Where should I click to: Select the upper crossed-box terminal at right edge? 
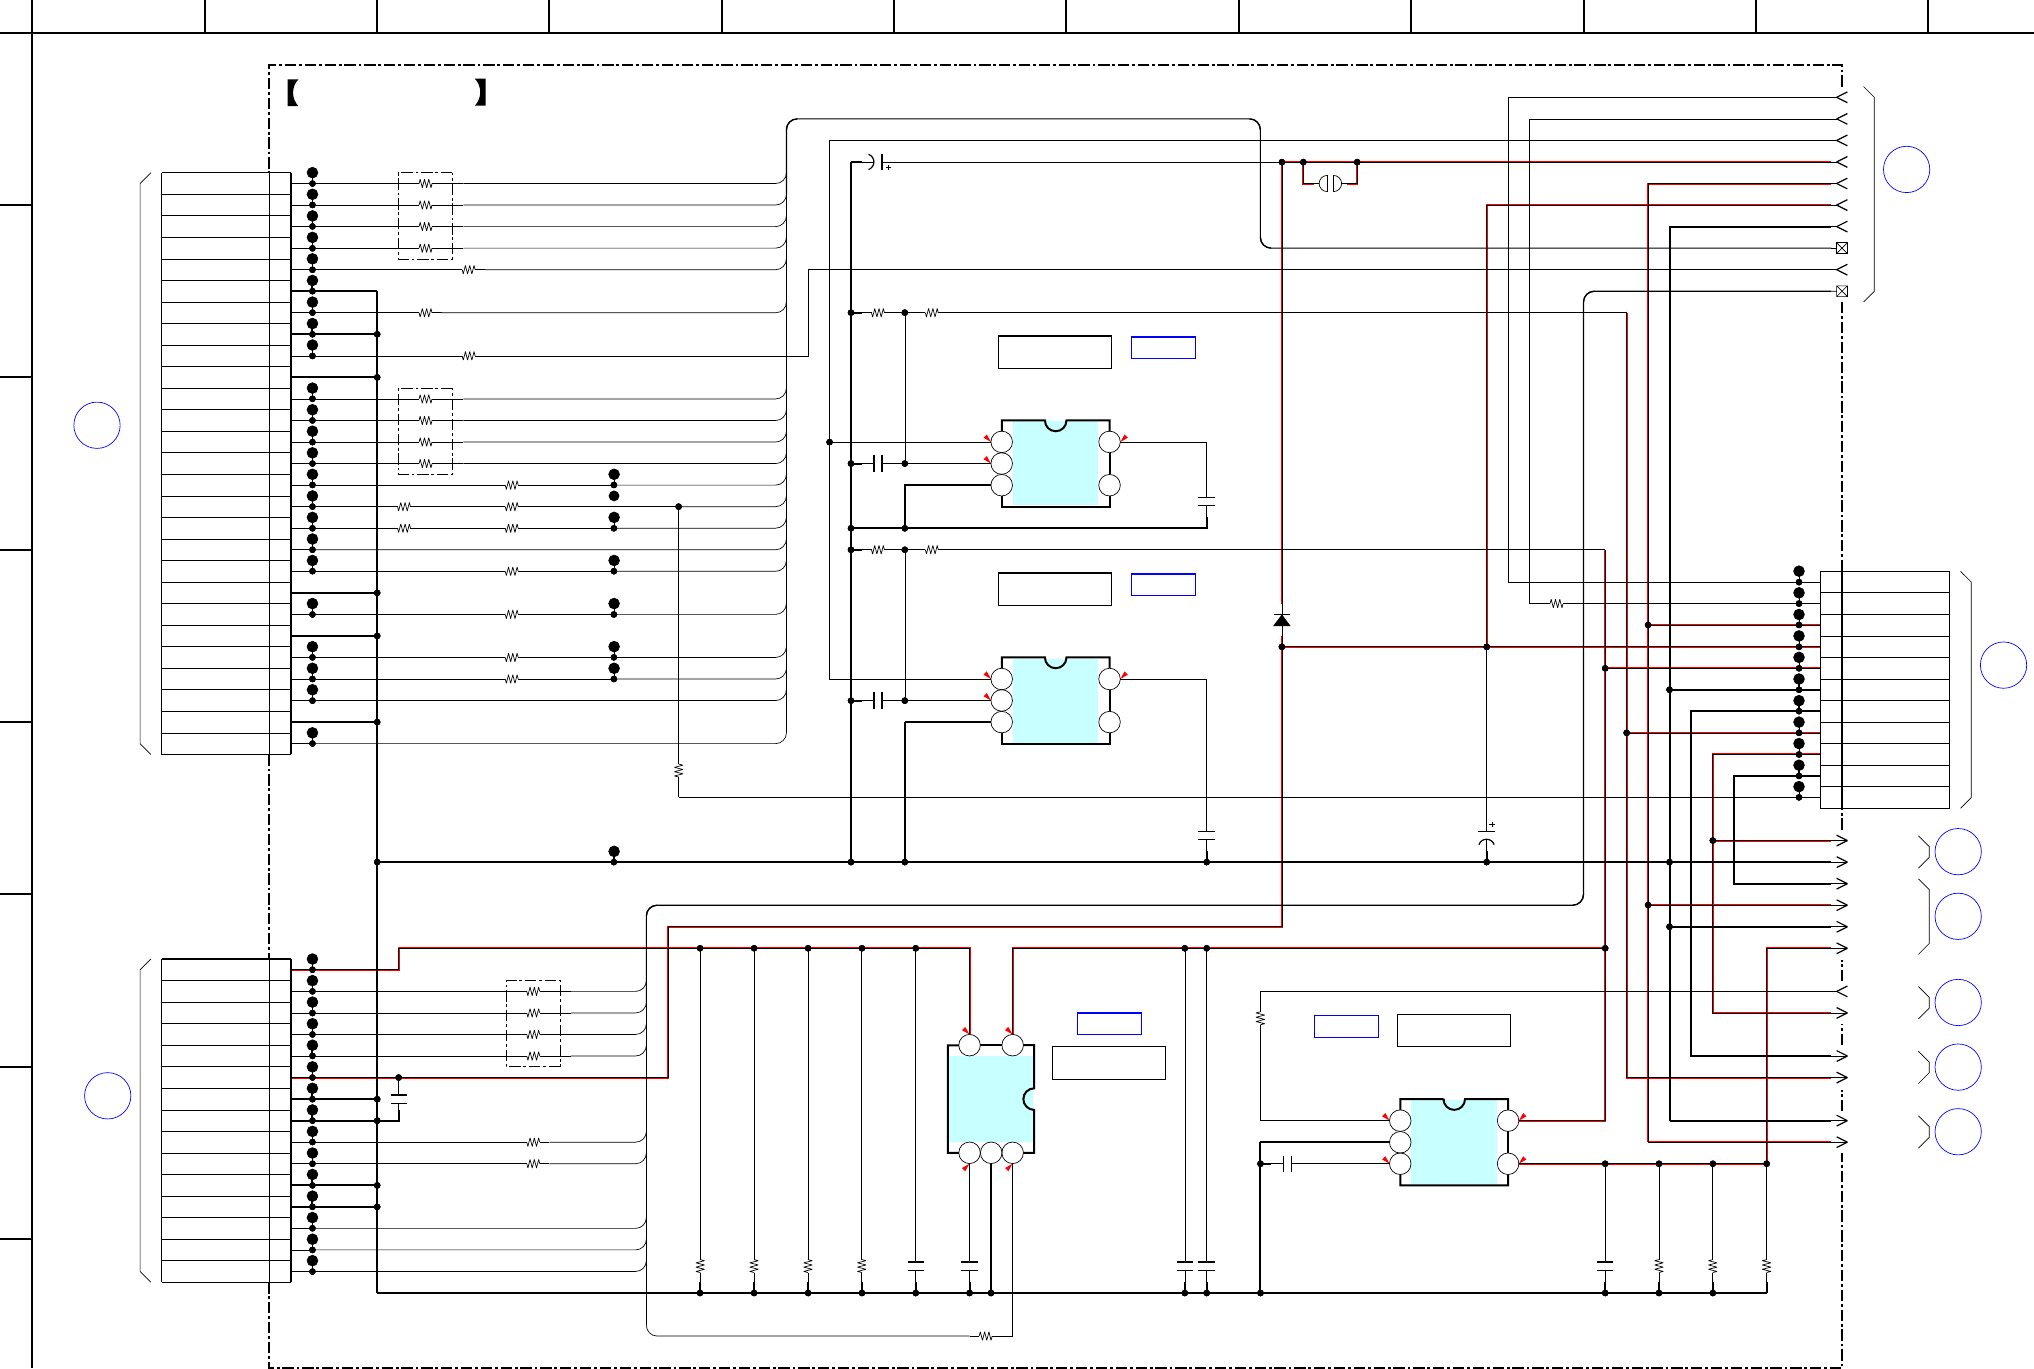(1841, 248)
